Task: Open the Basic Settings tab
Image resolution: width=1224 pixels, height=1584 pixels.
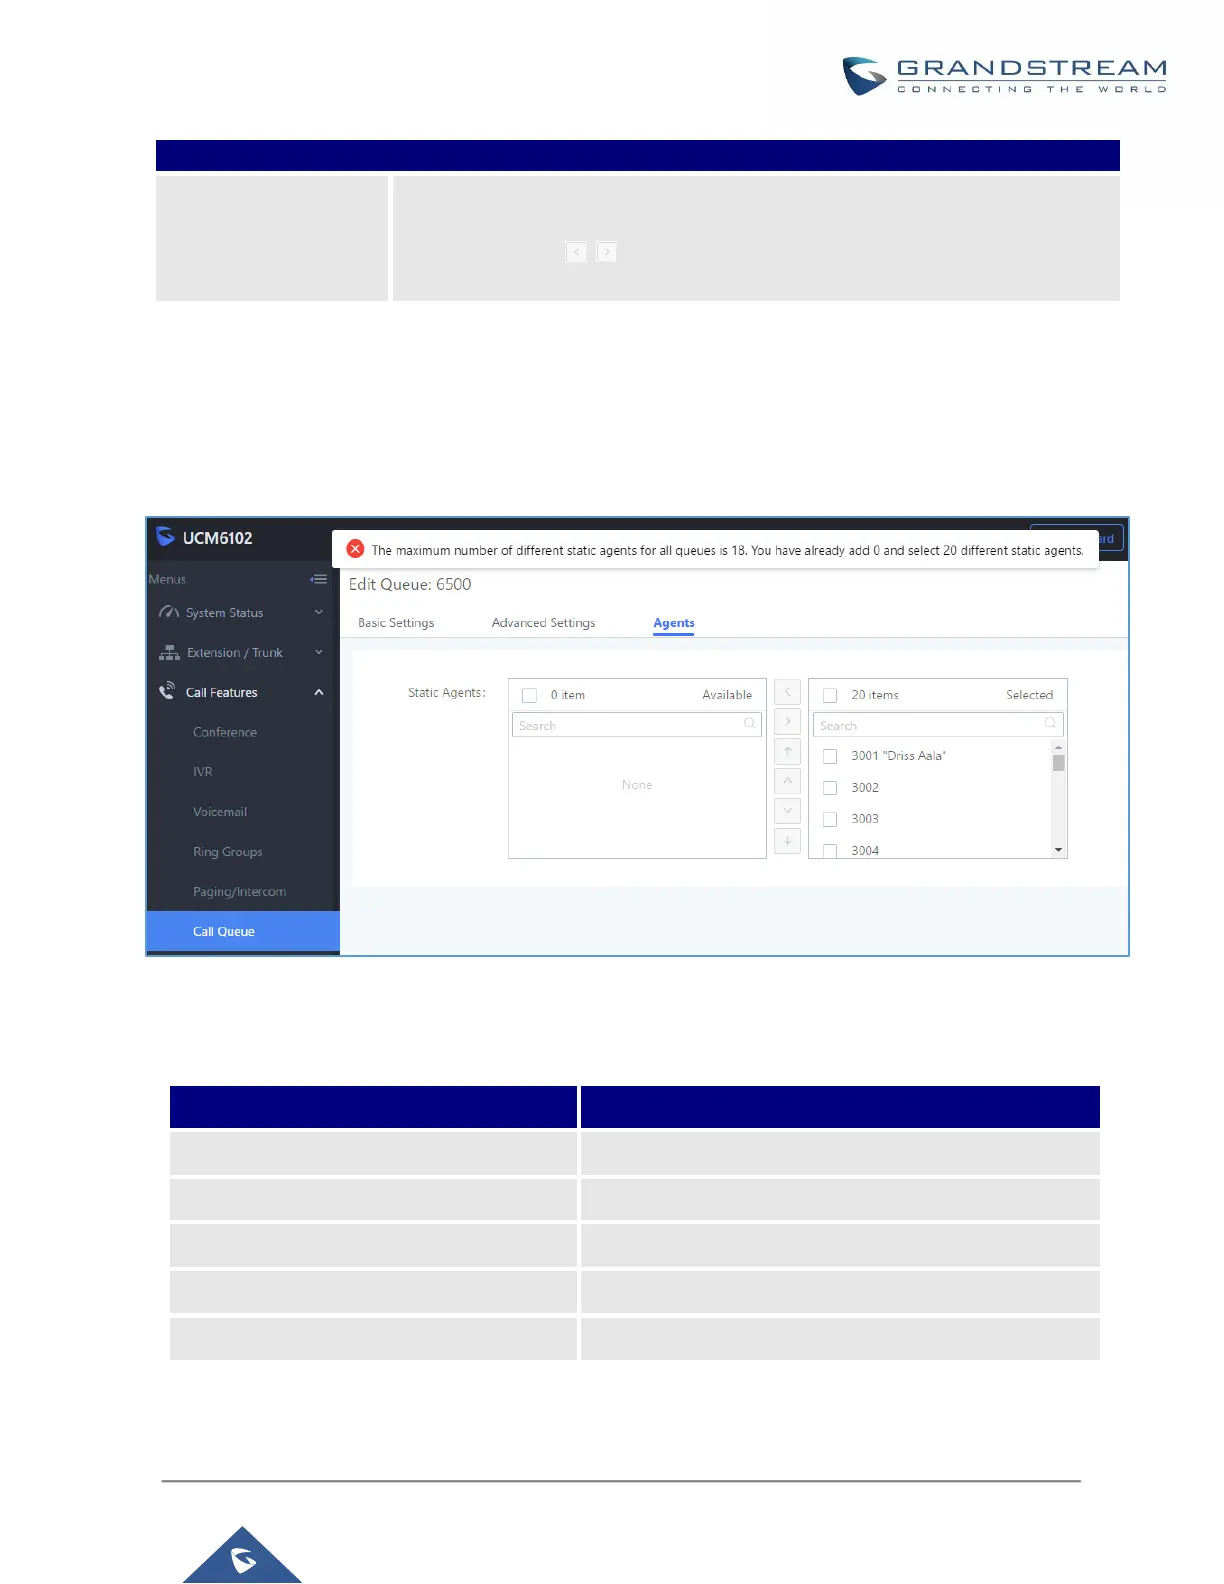Action: (x=396, y=623)
